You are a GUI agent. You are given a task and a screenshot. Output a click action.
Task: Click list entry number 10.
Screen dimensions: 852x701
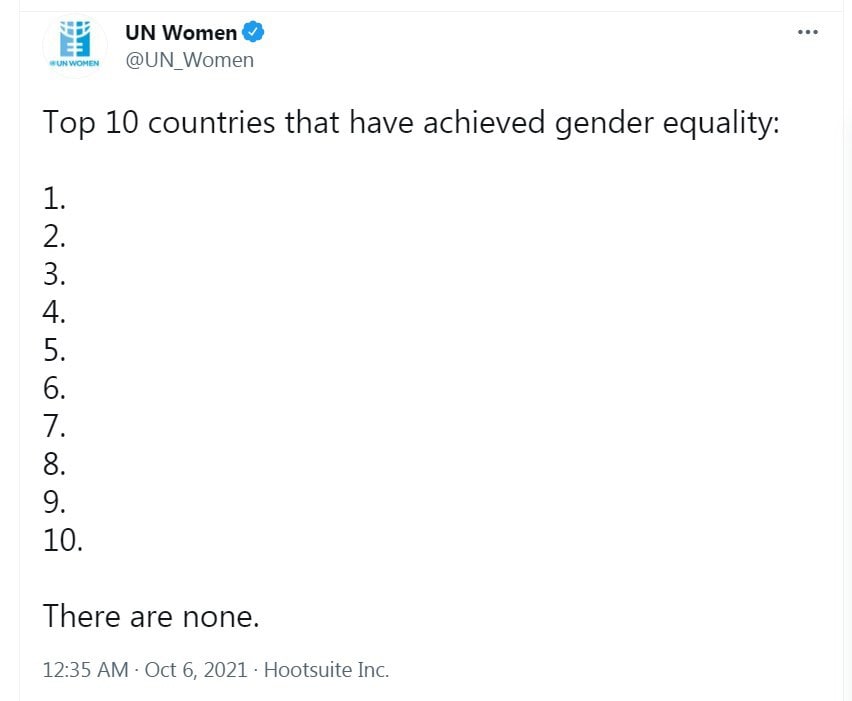[63, 541]
